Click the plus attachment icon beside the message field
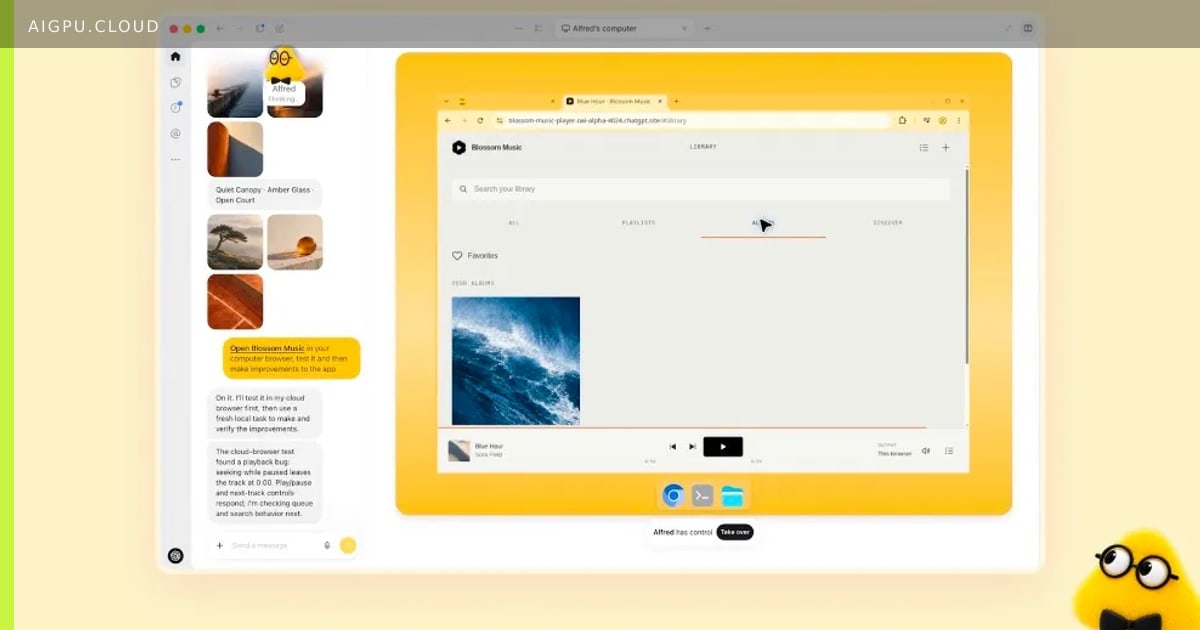Viewport: 1200px width, 630px height. (220, 545)
